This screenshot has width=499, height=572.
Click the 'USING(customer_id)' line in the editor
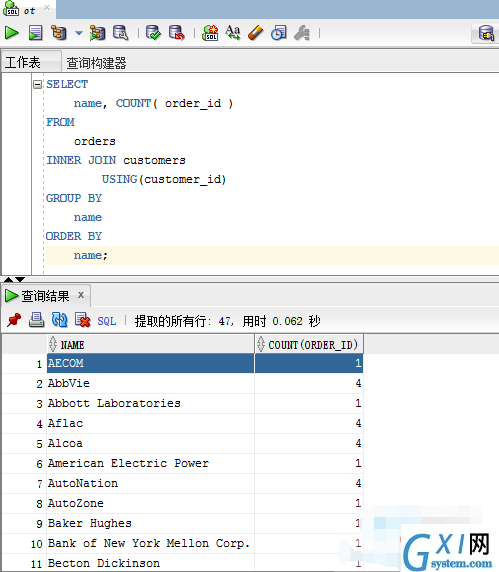coord(164,179)
